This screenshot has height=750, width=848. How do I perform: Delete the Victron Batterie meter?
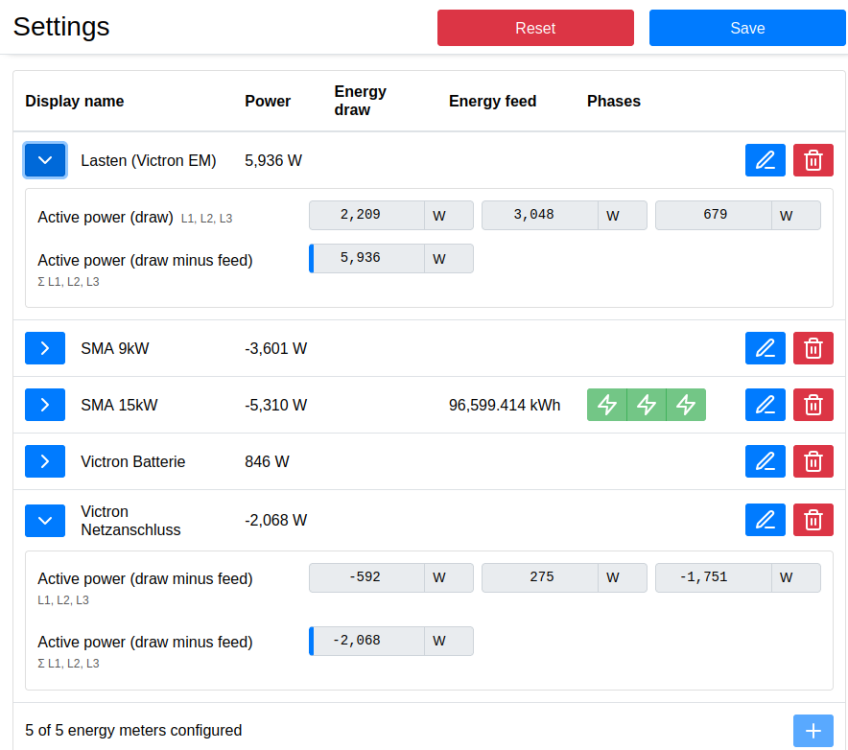click(x=813, y=461)
